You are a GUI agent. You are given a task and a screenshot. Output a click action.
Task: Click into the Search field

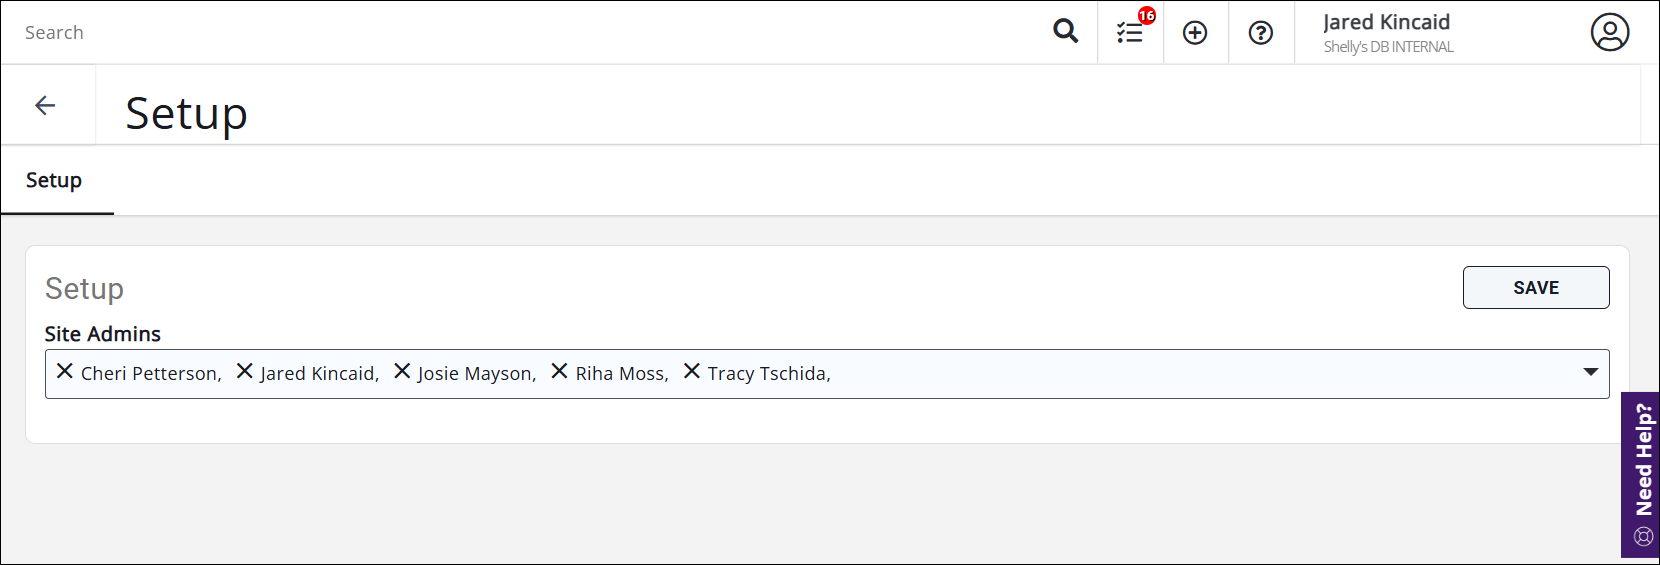[500, 33]
